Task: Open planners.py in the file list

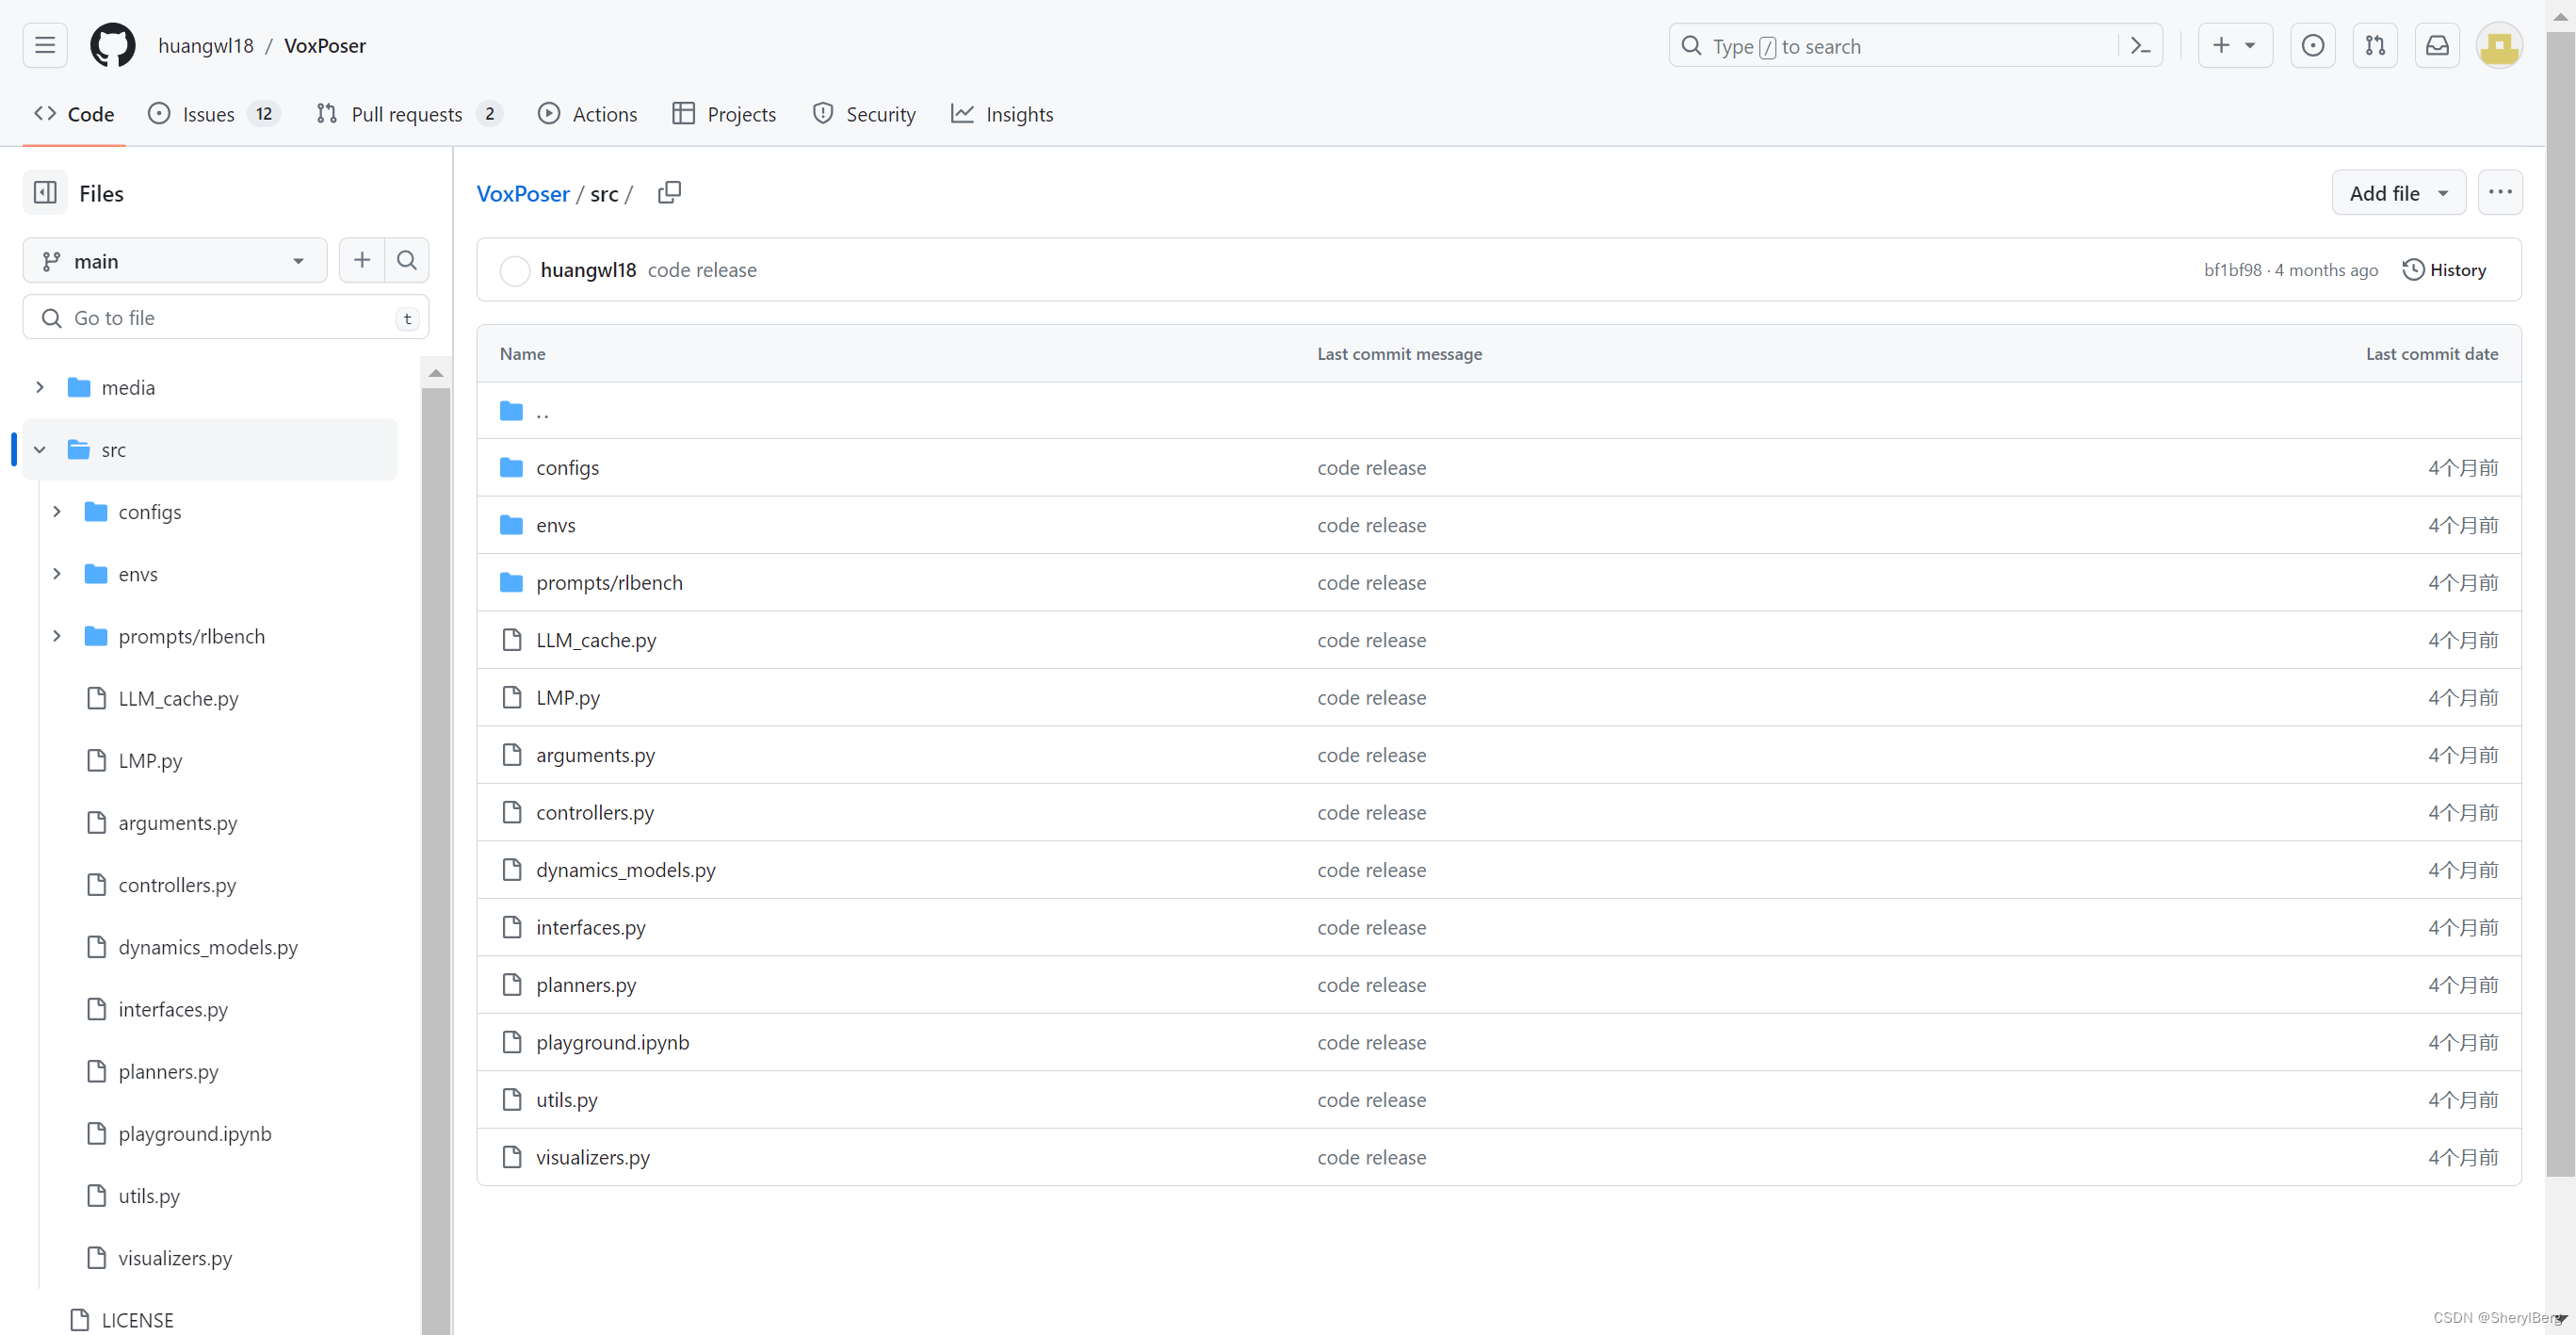Action: click(586, 985)
